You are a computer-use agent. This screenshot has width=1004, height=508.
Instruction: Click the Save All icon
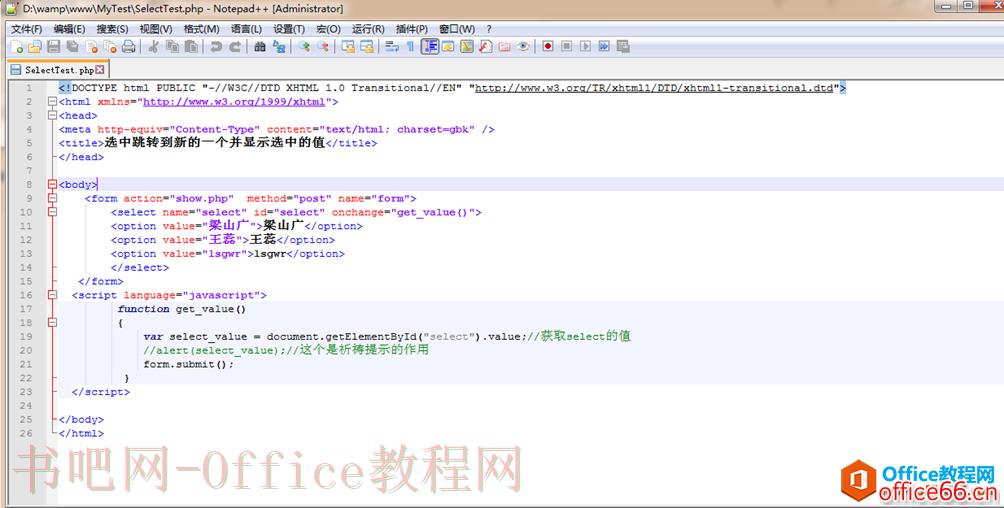(72, 46)
